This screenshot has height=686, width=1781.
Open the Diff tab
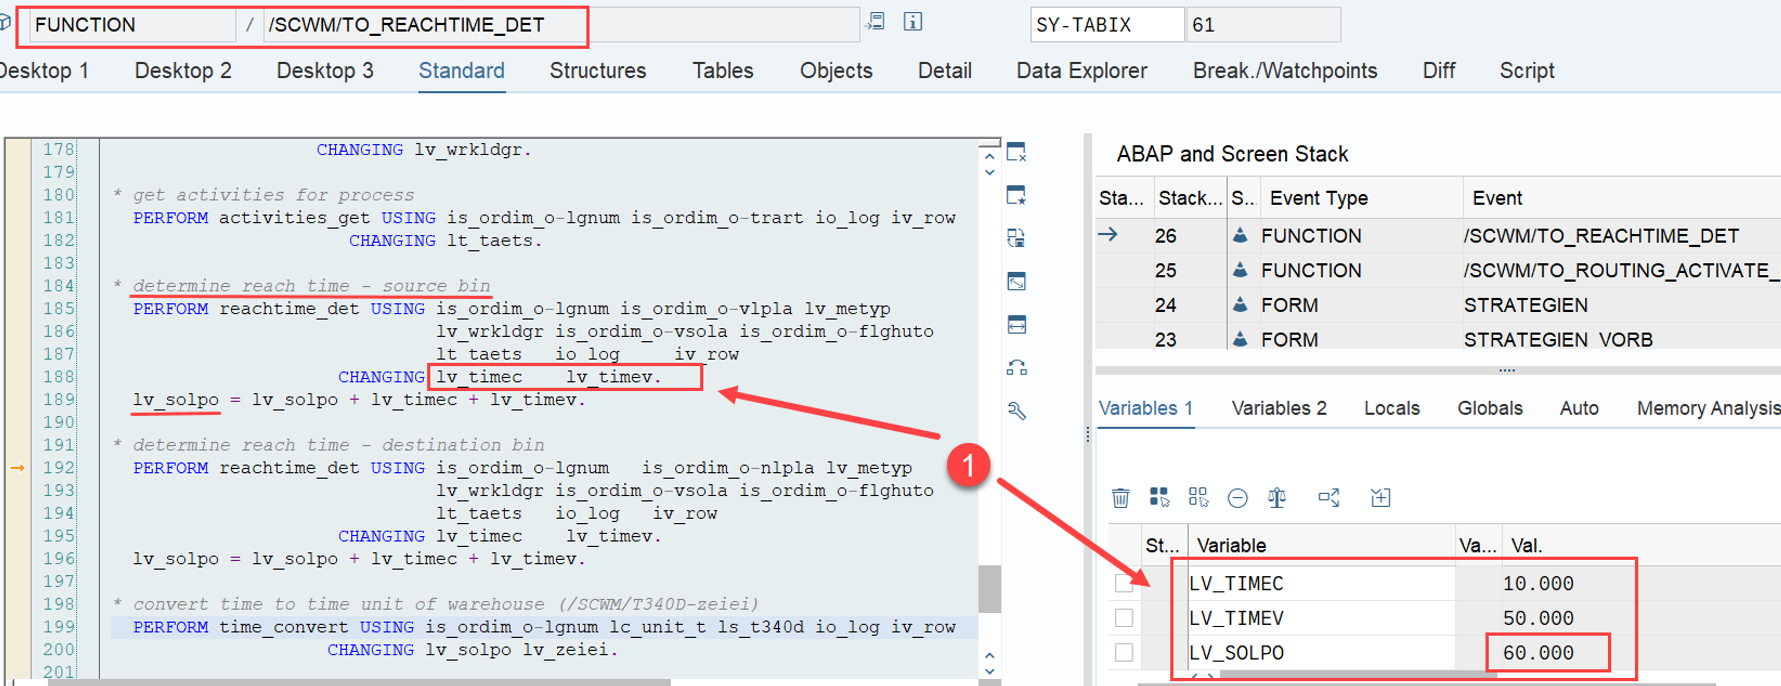(1439, 71)
